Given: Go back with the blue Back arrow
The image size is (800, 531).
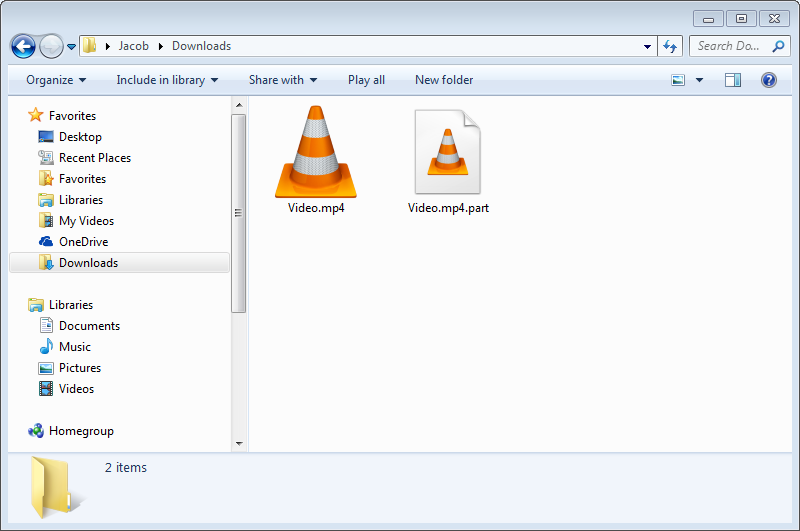Looking at the screenshot, I should click(x=23, y=47).
